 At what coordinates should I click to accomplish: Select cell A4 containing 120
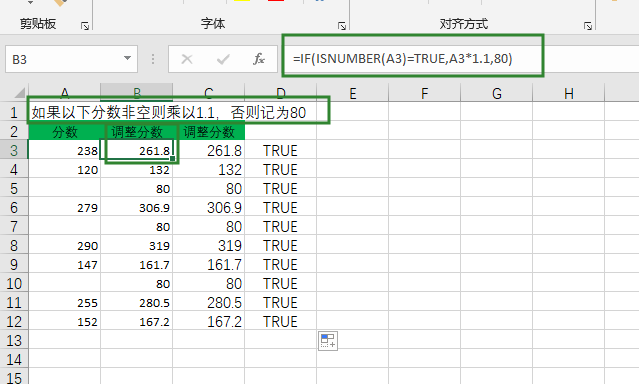64,170
